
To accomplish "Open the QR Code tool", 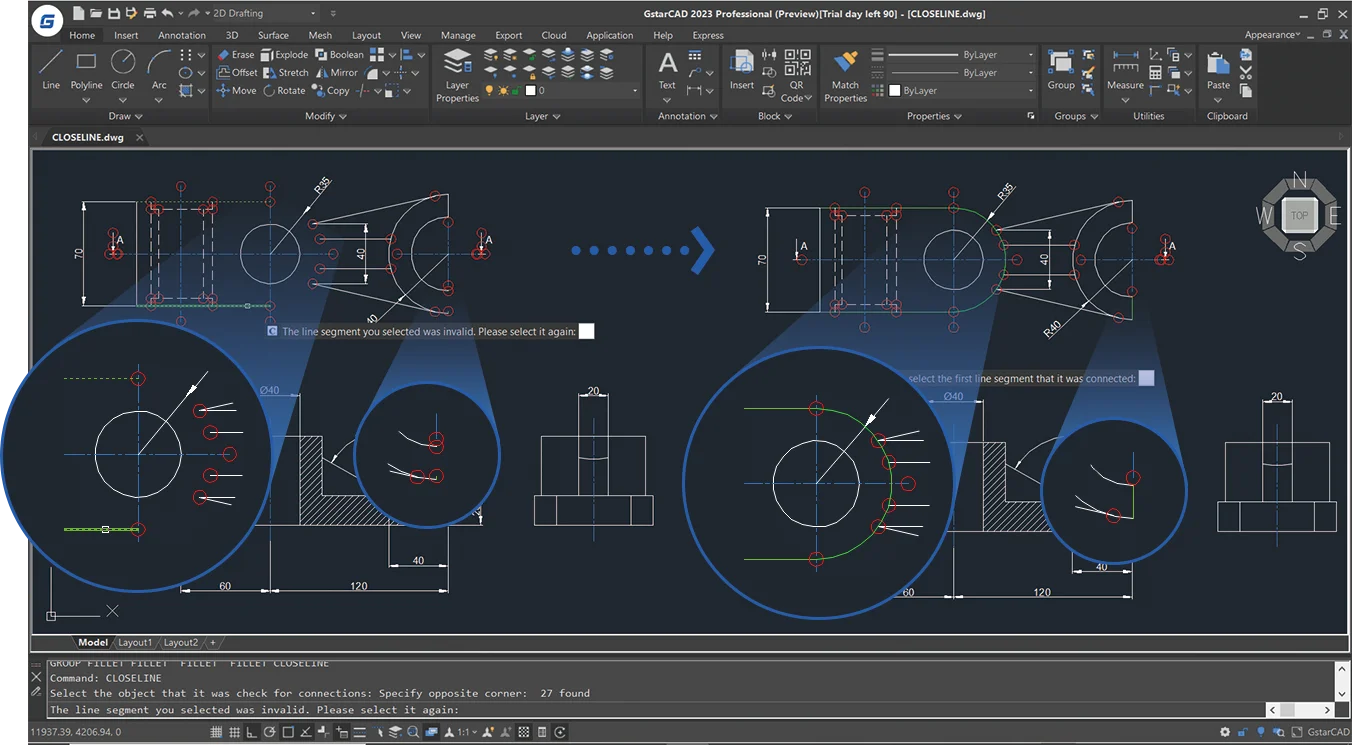I will coord(797,75).
